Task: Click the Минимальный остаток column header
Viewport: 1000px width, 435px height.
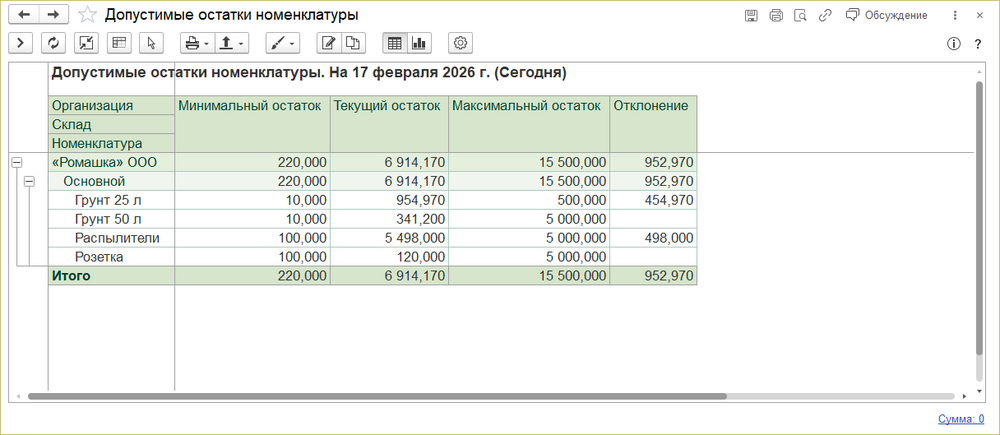Action: pos(253,124)
